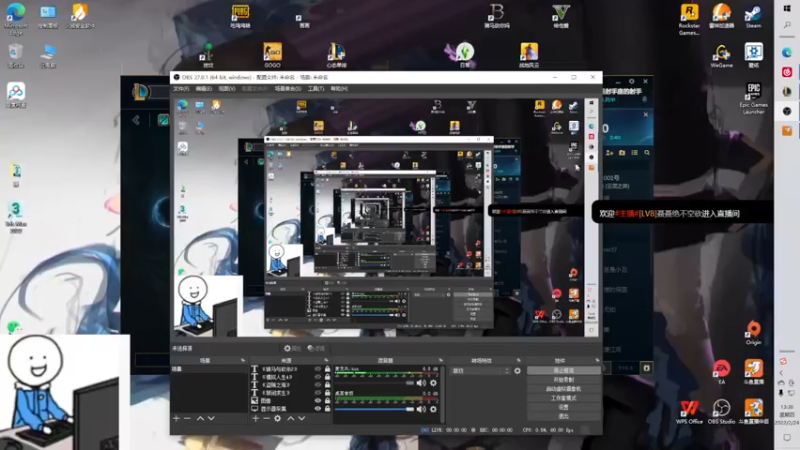Enable 工作室模式 in controls

[563, 398]
